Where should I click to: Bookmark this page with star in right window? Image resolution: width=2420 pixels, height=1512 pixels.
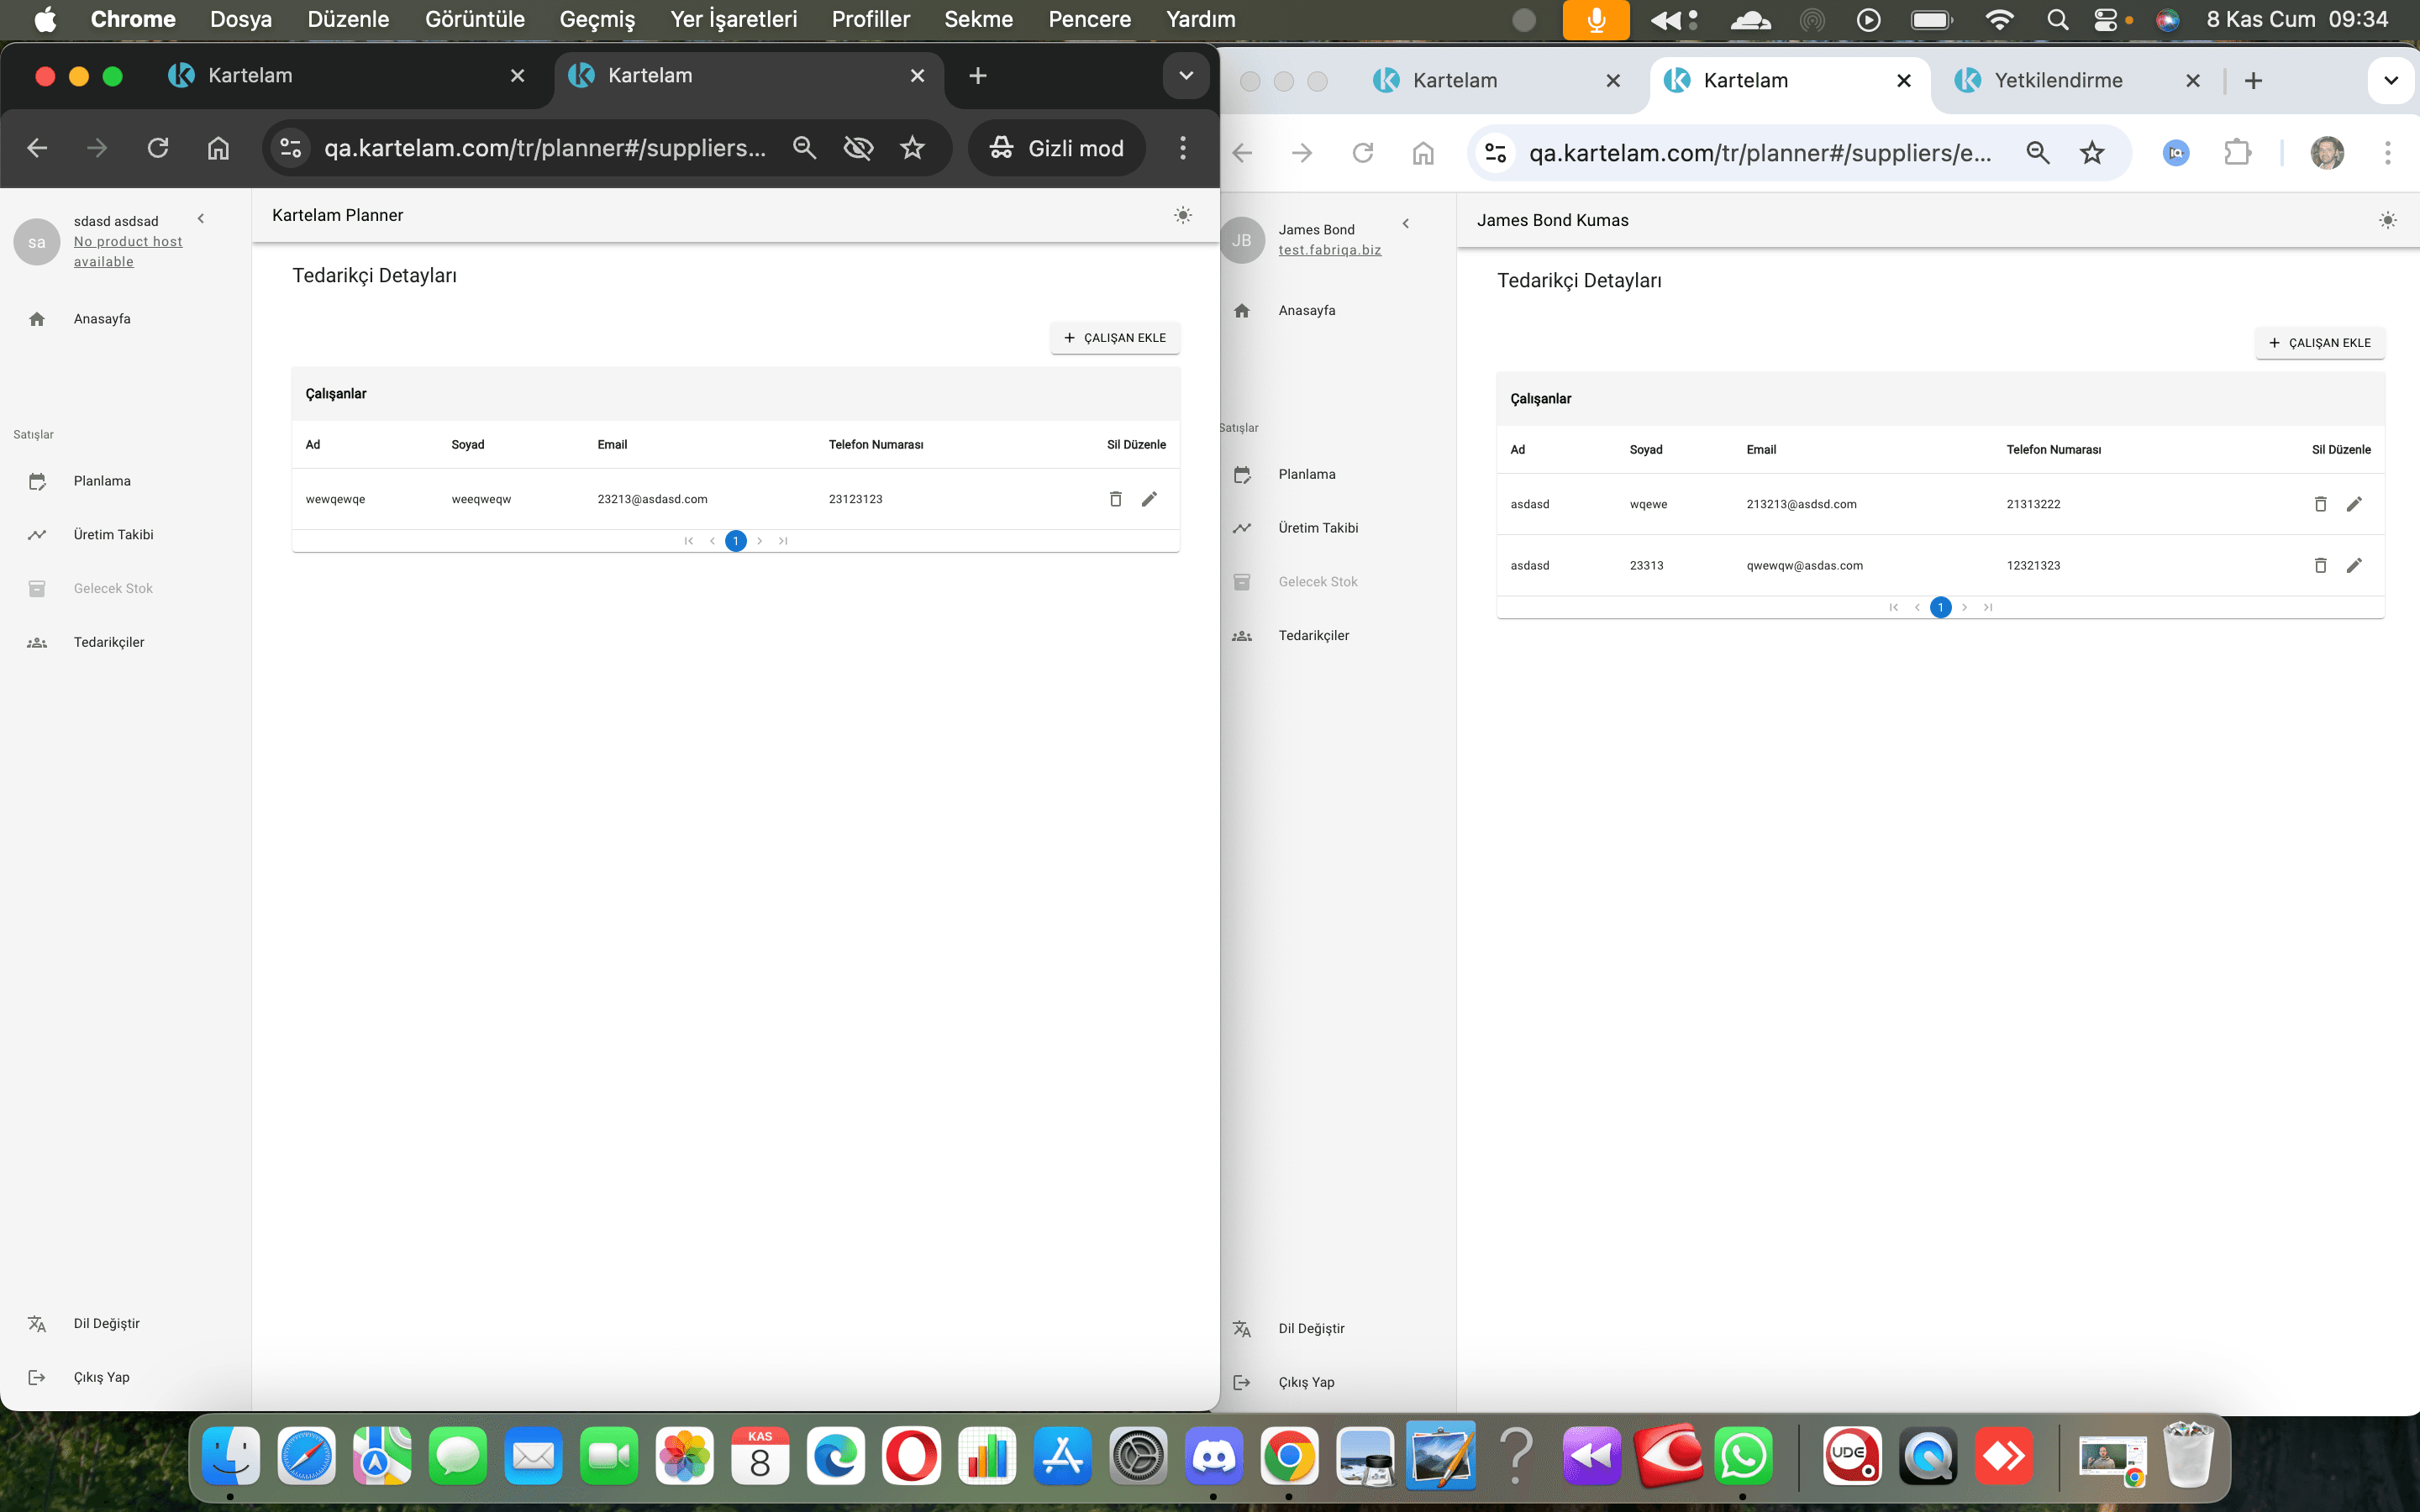(x=2092, y=153)
